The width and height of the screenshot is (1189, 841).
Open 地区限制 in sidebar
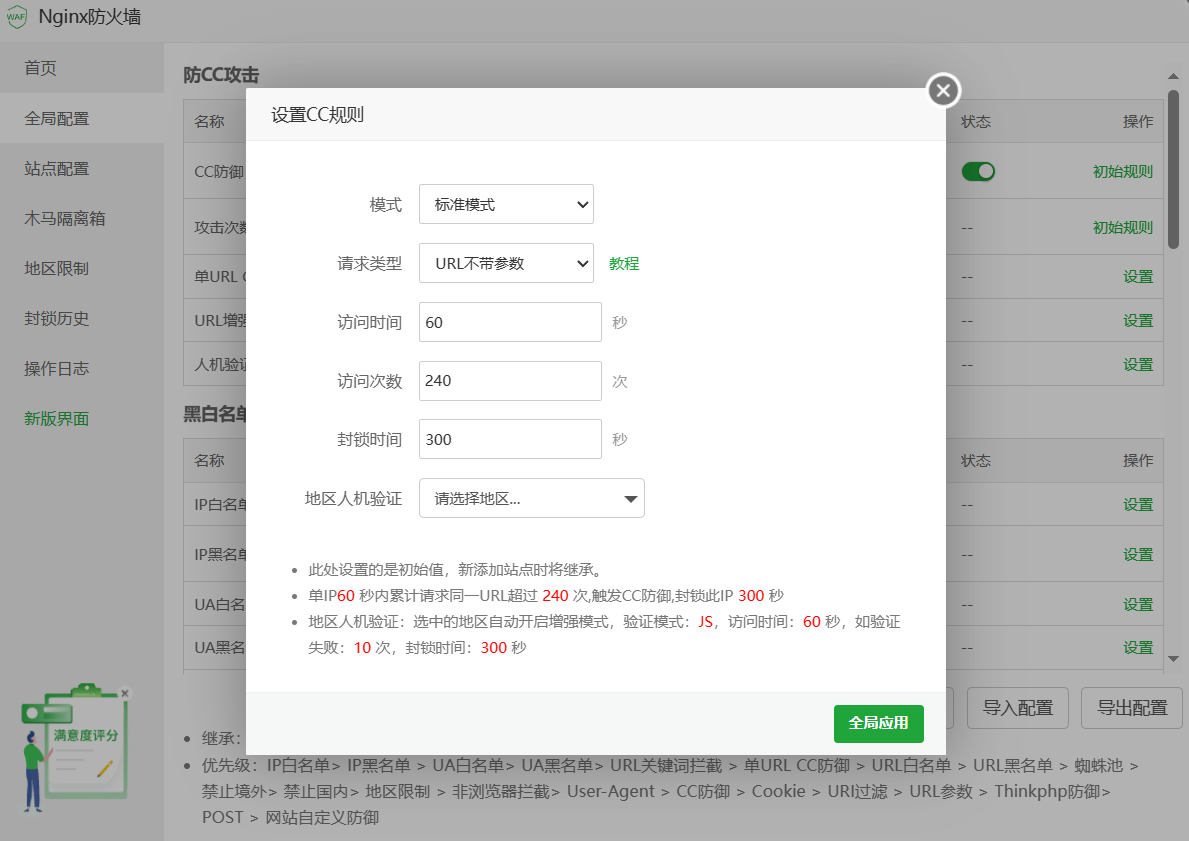(82, 268)
